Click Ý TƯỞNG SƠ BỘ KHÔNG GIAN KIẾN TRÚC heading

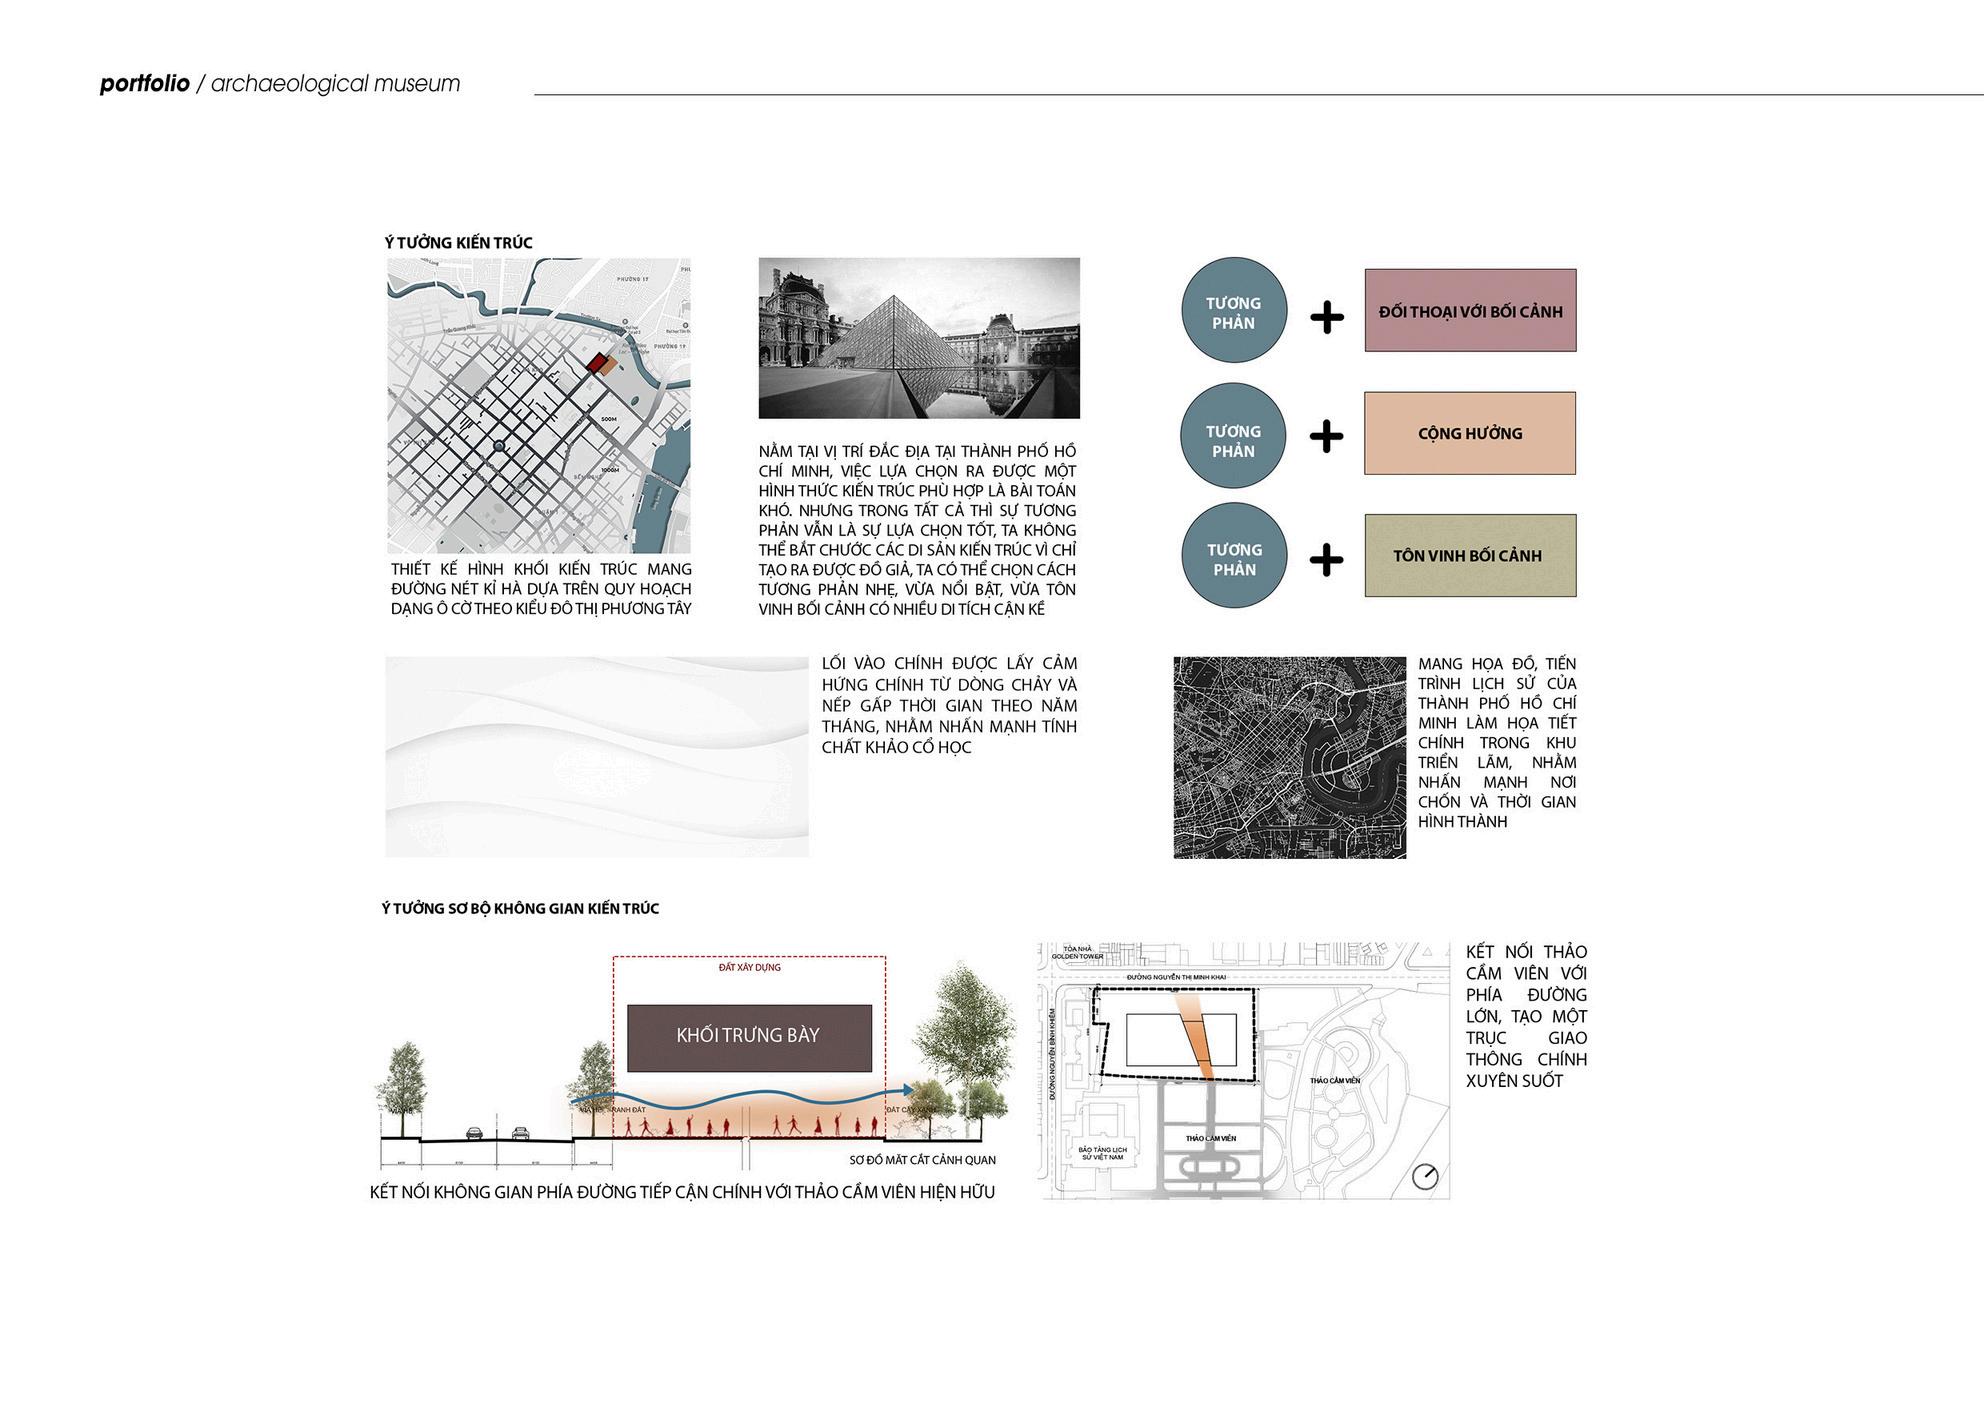coord(520,908)
